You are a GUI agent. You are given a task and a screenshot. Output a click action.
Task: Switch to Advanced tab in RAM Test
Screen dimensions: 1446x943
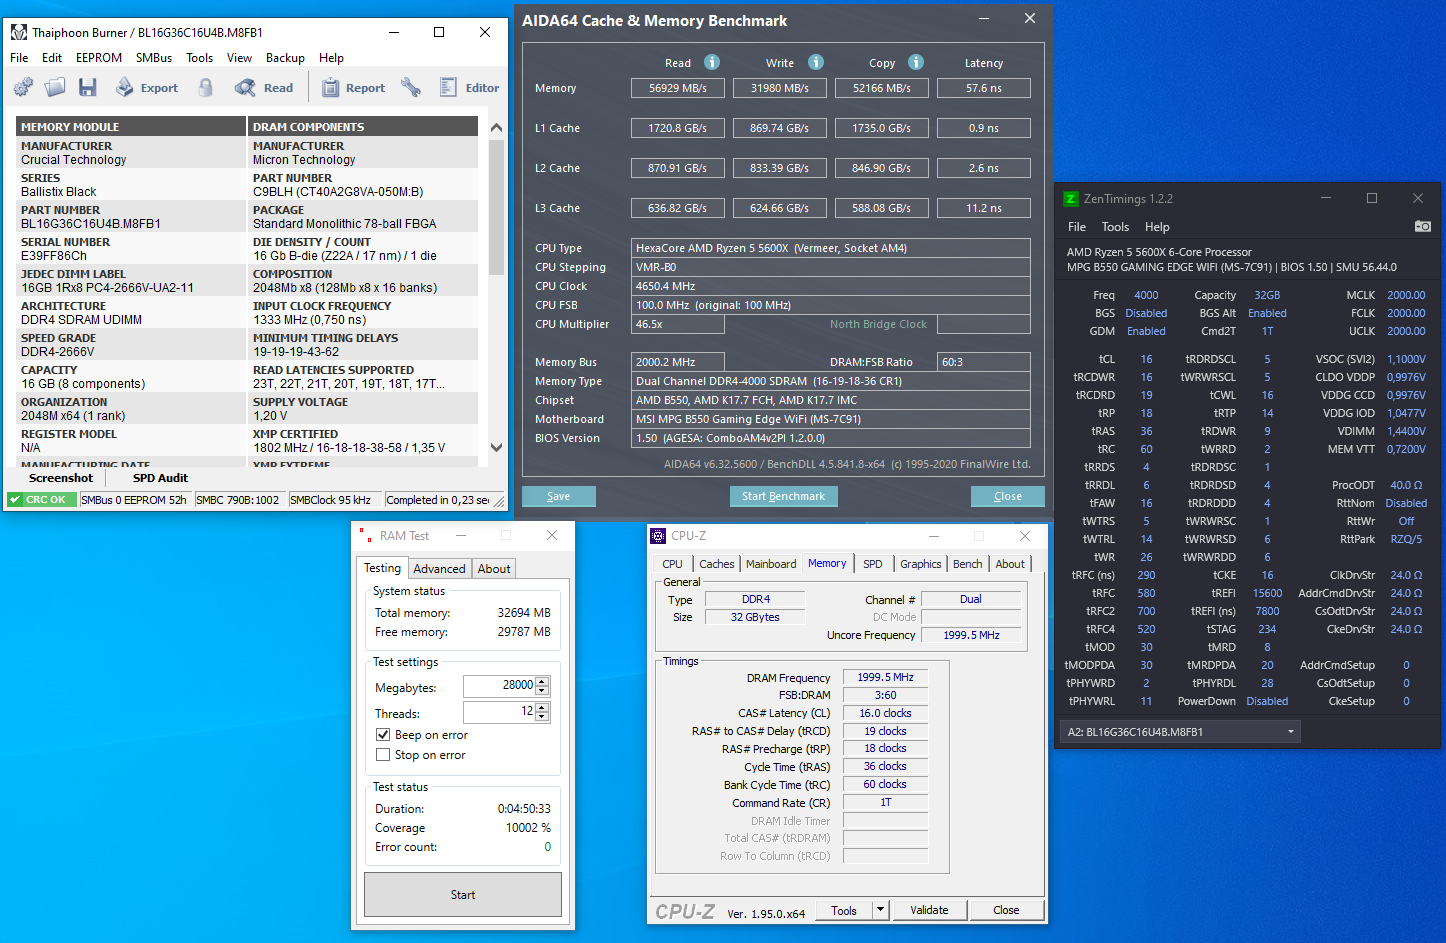pos(439,568)
